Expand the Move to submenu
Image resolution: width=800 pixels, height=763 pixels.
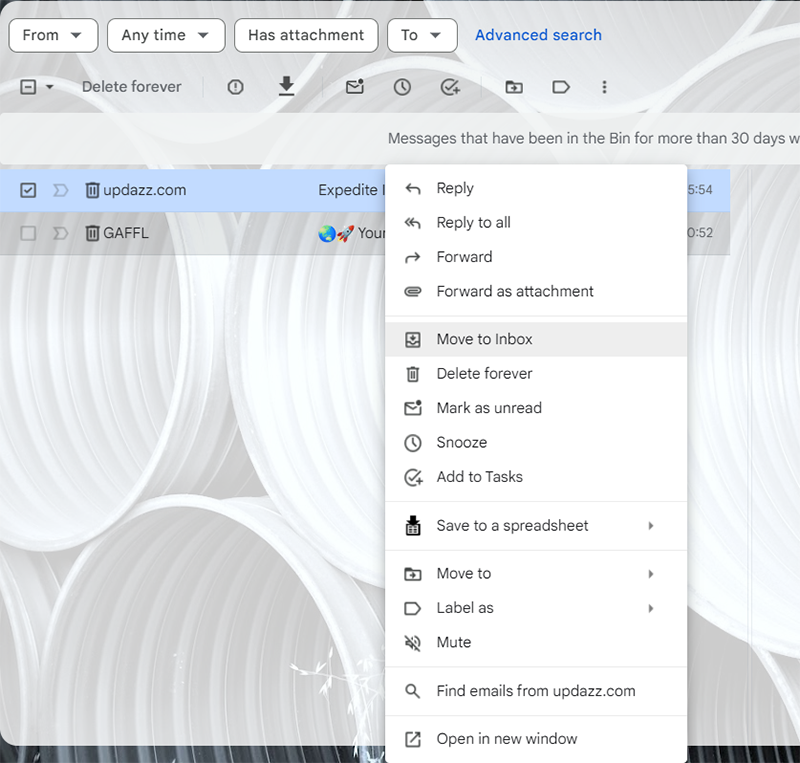coord(536,574)
